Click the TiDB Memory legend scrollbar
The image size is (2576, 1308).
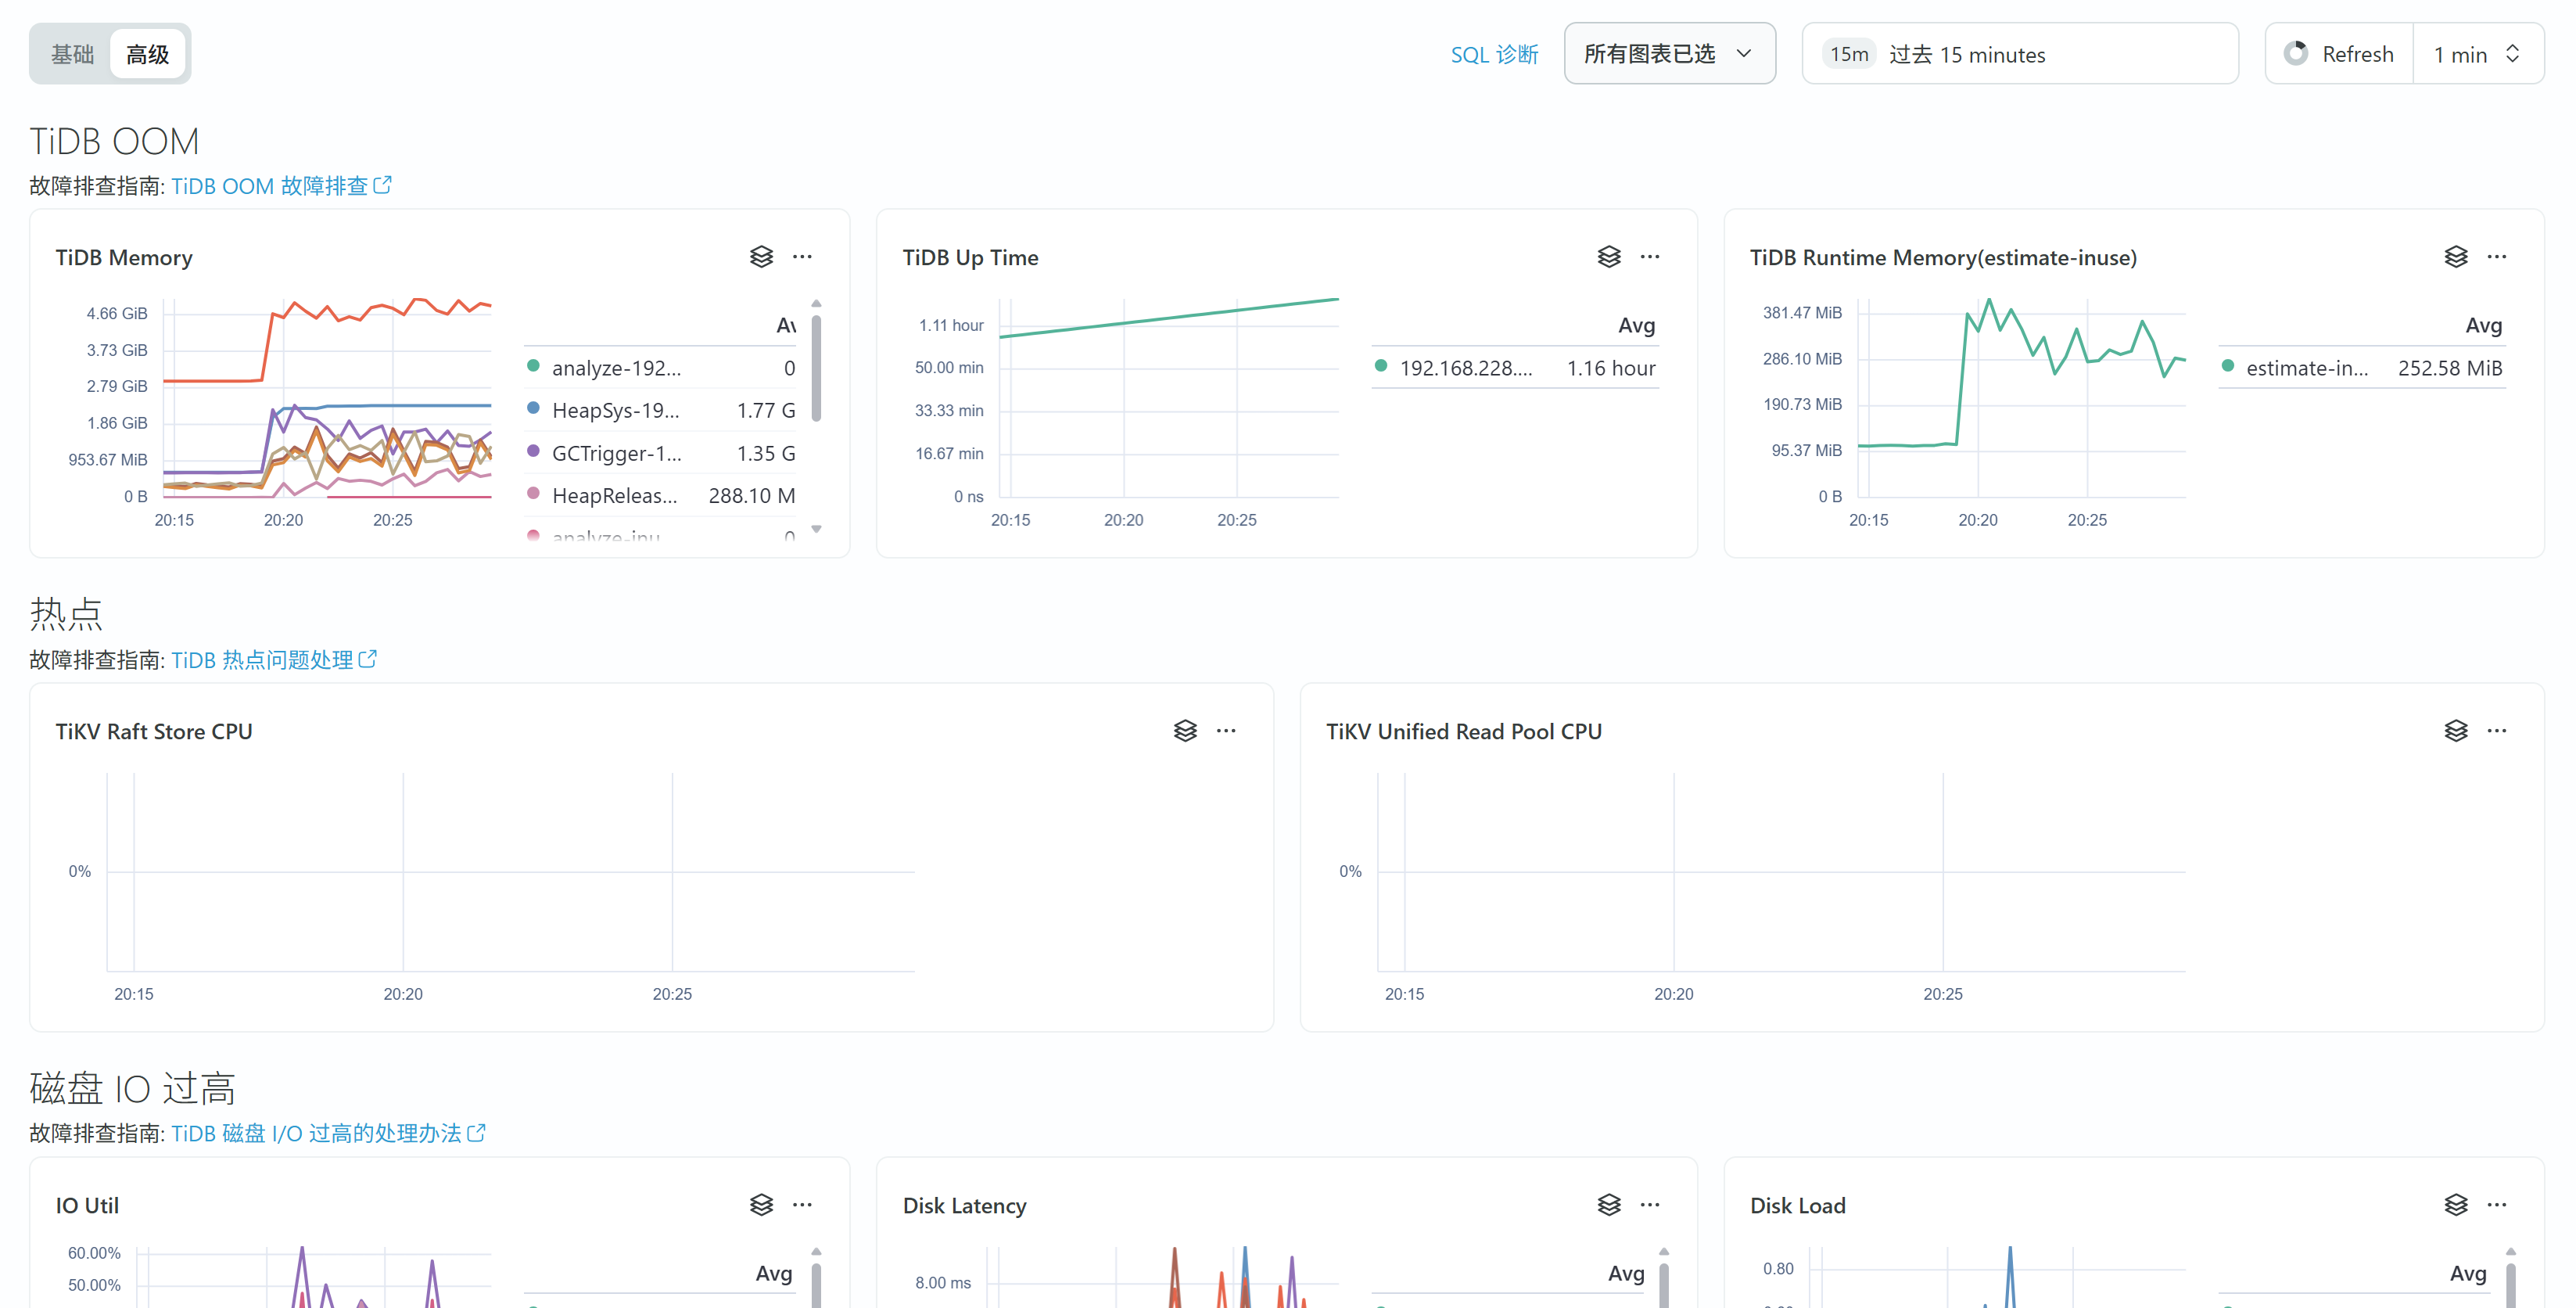pyautogui.click(x=817, y=369)
